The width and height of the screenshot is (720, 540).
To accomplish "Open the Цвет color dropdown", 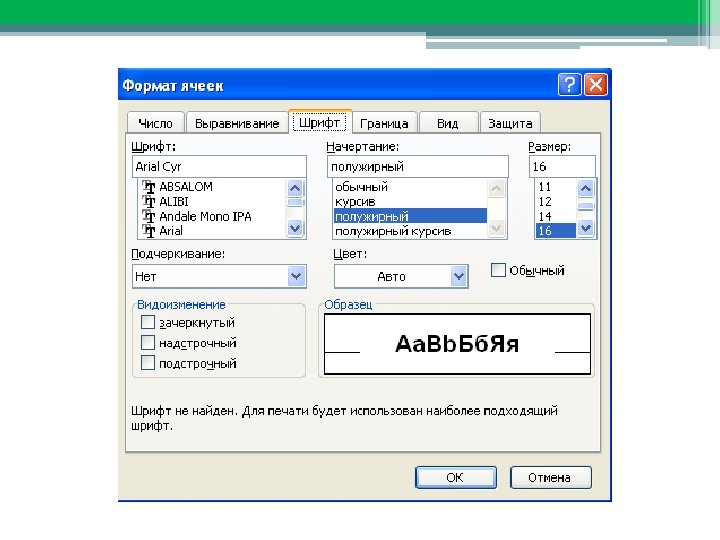I will pyautogui.click(x=458, y=276).
